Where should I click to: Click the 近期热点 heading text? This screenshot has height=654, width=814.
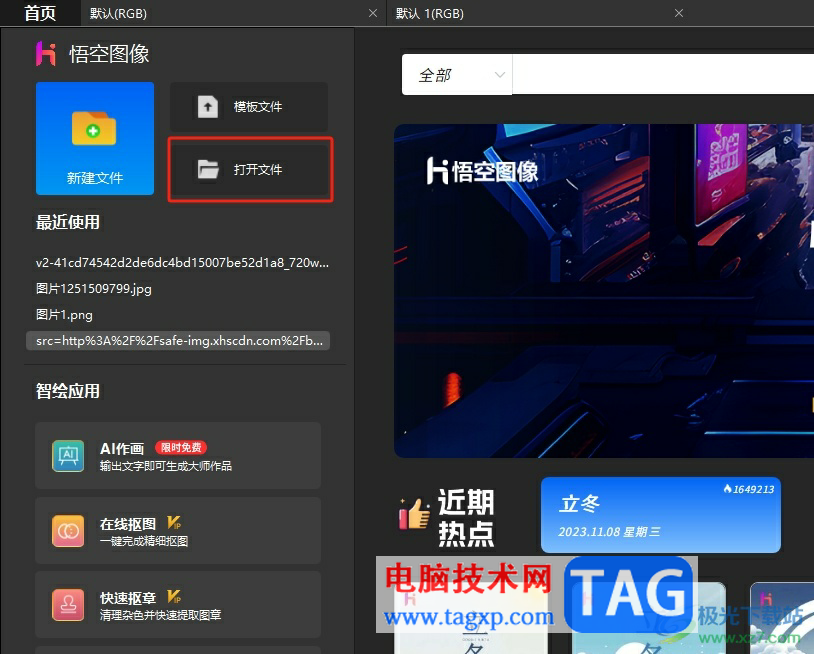click(466, 517)
